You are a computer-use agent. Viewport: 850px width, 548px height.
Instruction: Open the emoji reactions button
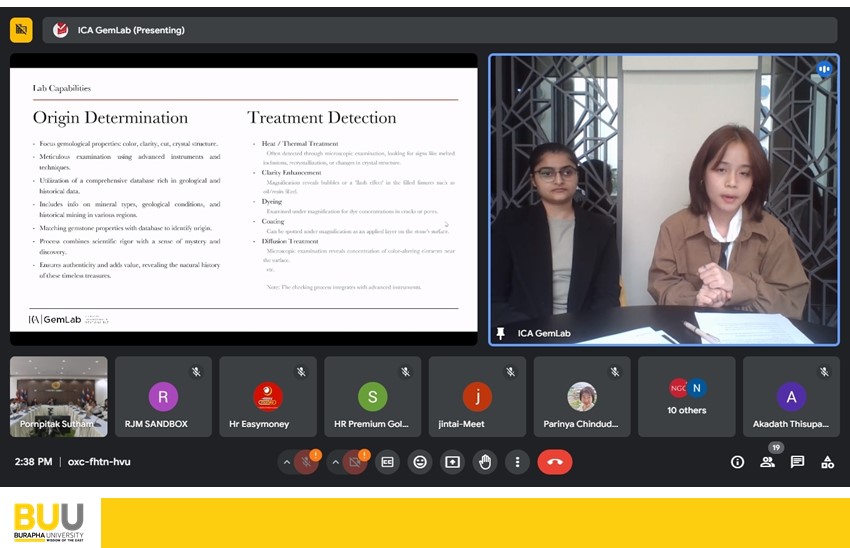point(420,462)
